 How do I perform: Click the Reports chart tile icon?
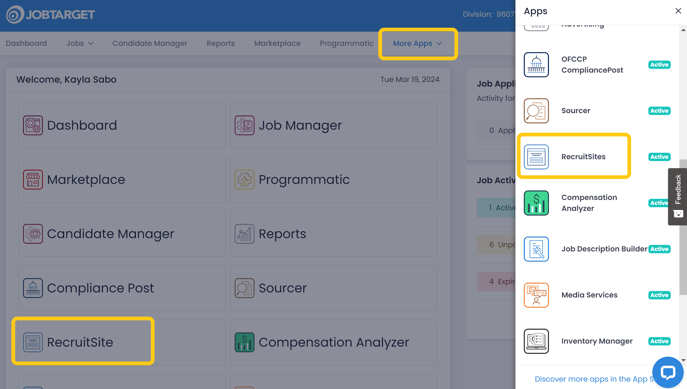244,234
